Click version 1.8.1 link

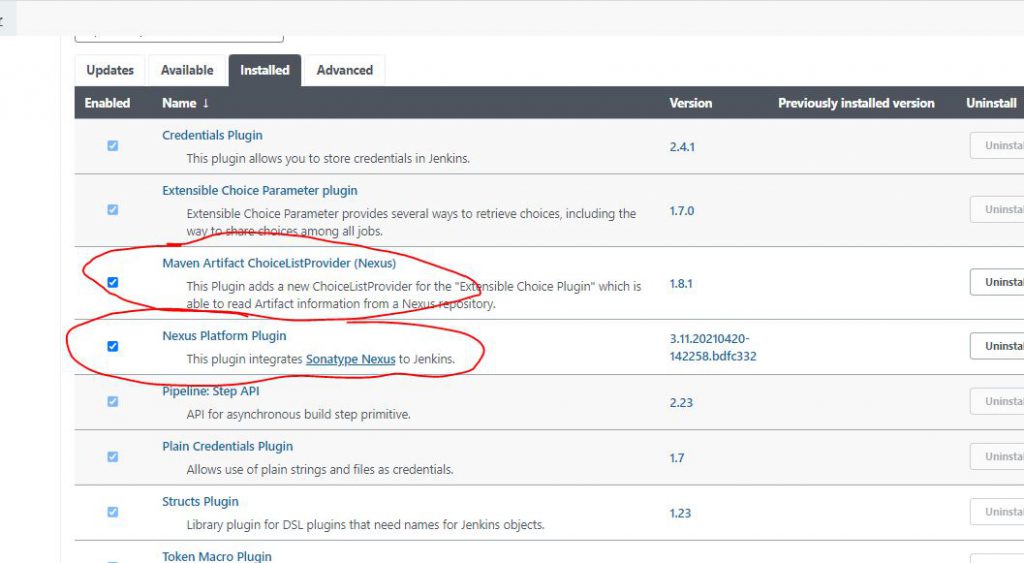pos(681,284)
